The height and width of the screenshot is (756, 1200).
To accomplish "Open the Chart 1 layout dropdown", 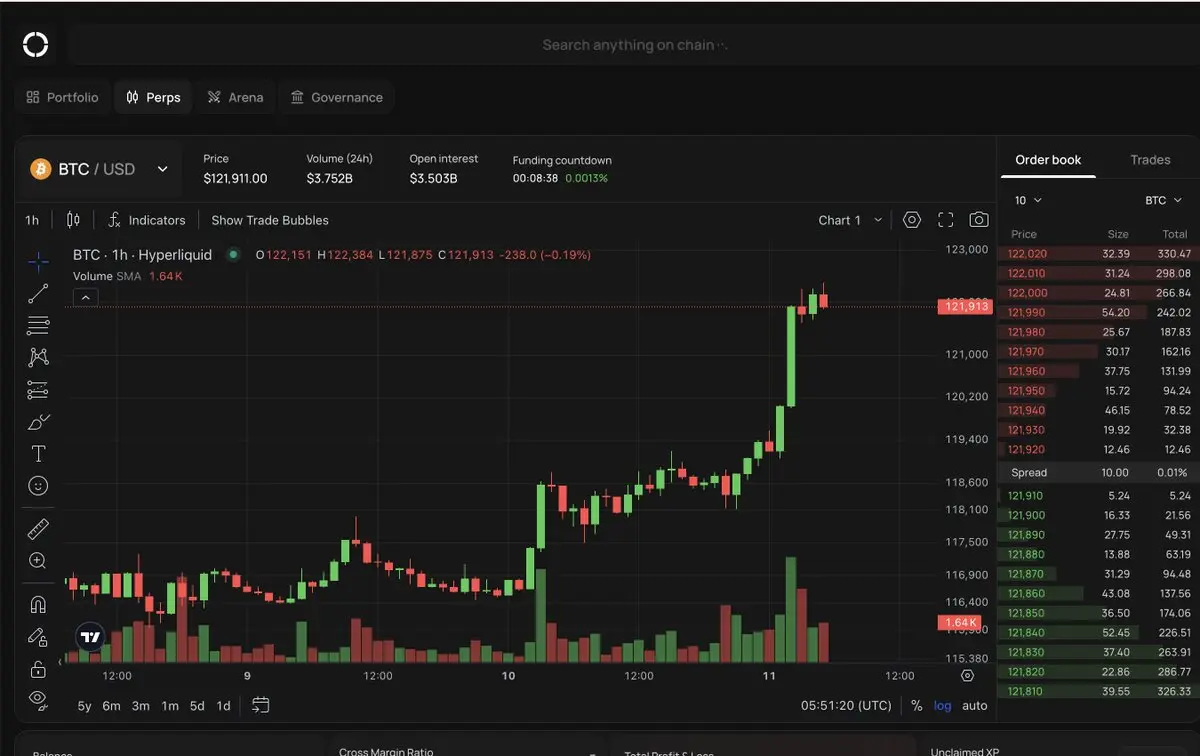I will (x=850, y=220).
